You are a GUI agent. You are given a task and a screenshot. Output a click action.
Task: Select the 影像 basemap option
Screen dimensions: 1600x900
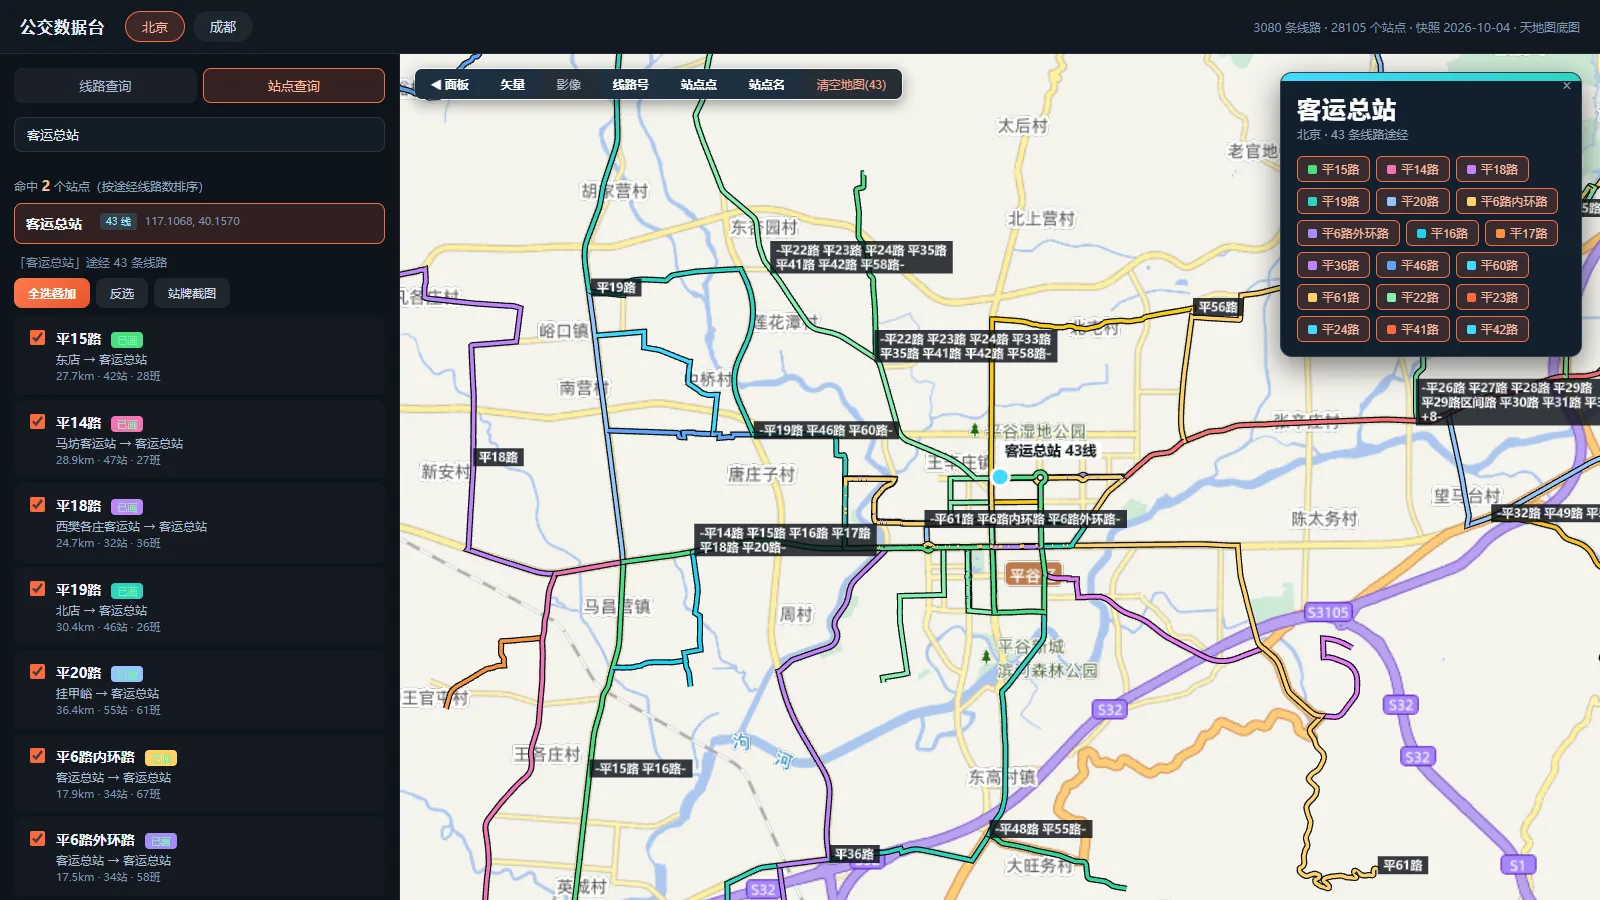click(568, 85)
